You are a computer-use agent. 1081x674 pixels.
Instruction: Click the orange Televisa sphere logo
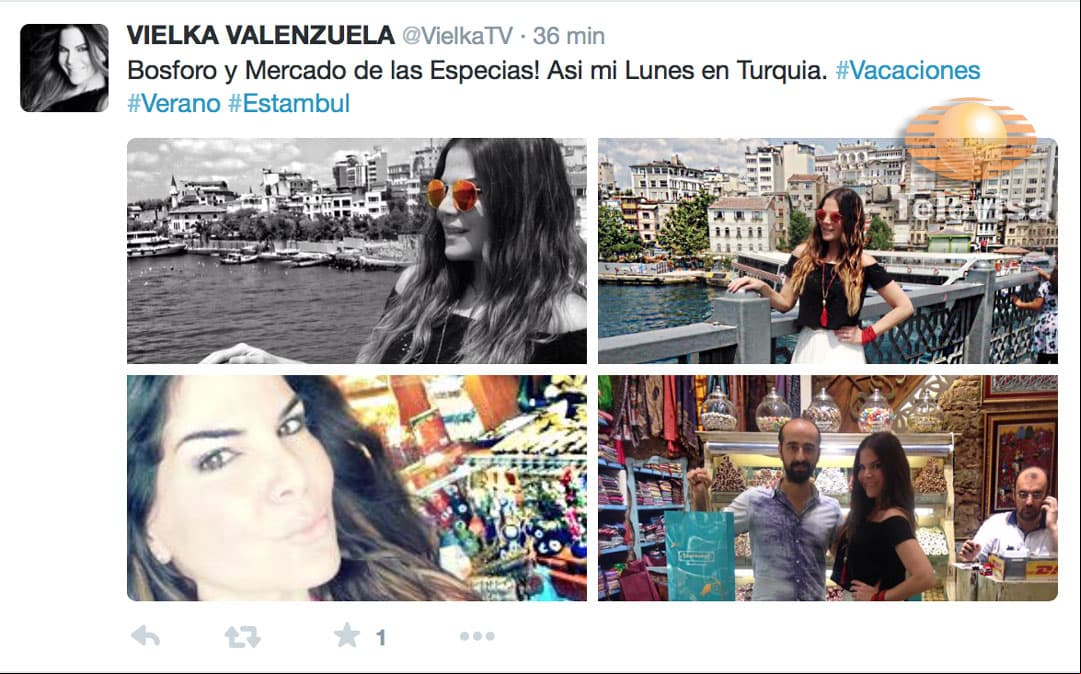pos(970,140)
